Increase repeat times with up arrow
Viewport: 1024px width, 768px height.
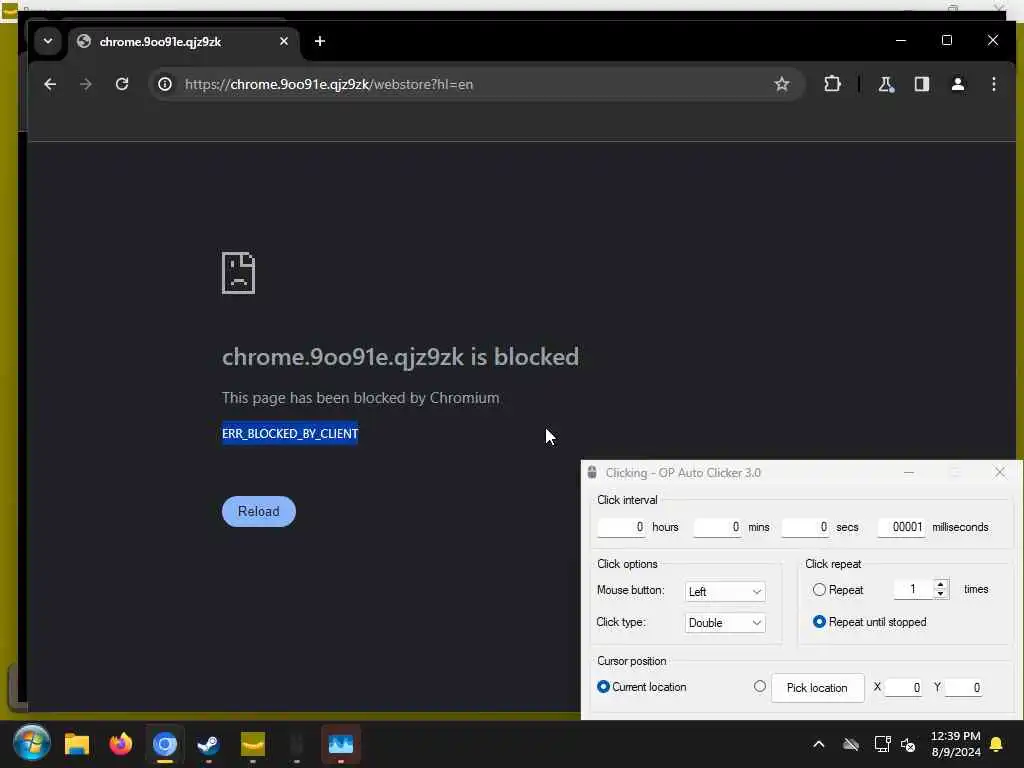click(x=940, y=584)
